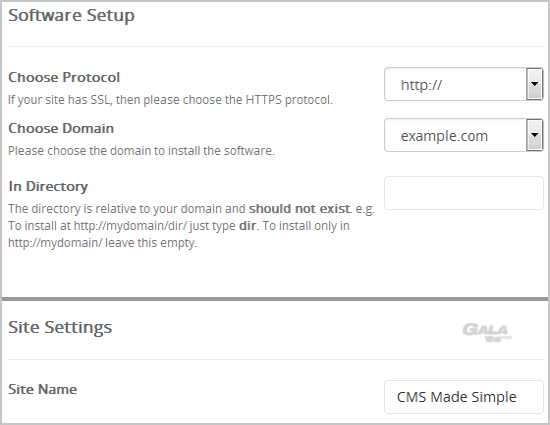Click the Choose Protocol label

[x=64, y=77]
